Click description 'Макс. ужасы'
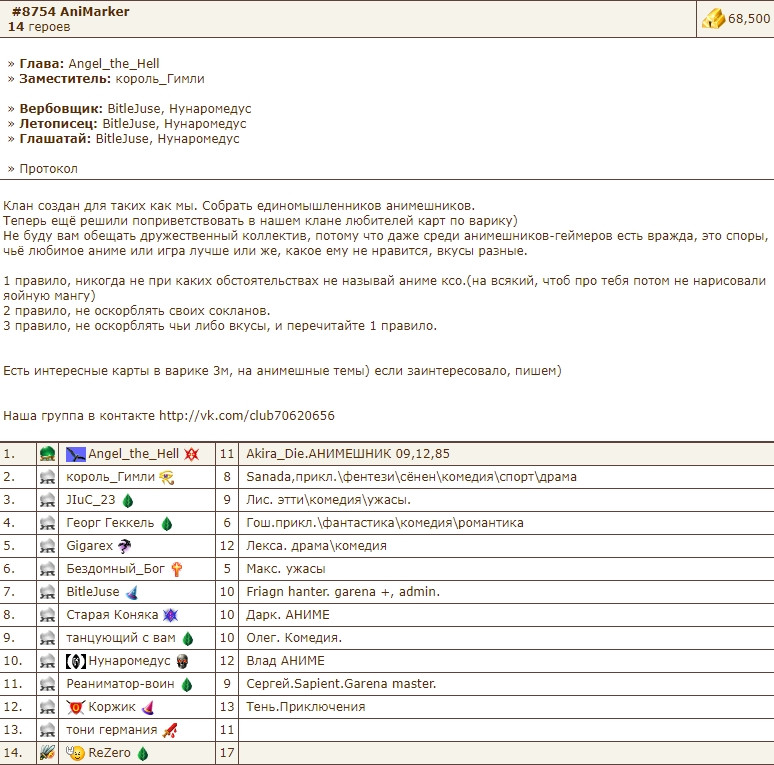774x765 pixels. [x=286, y=569]
